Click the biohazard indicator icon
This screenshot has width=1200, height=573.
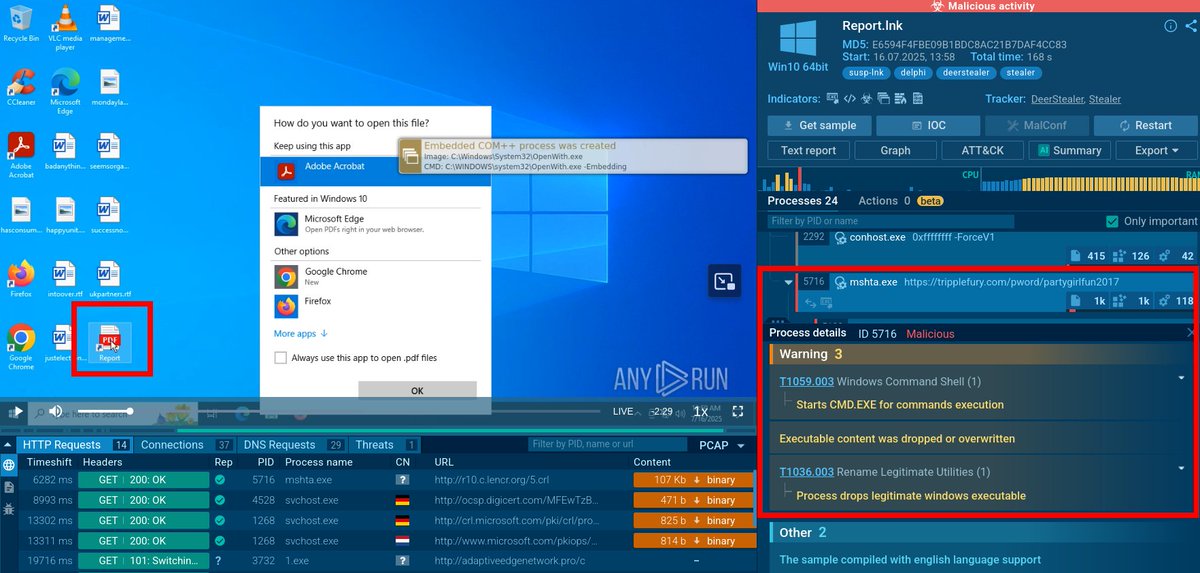click(869, 99)
